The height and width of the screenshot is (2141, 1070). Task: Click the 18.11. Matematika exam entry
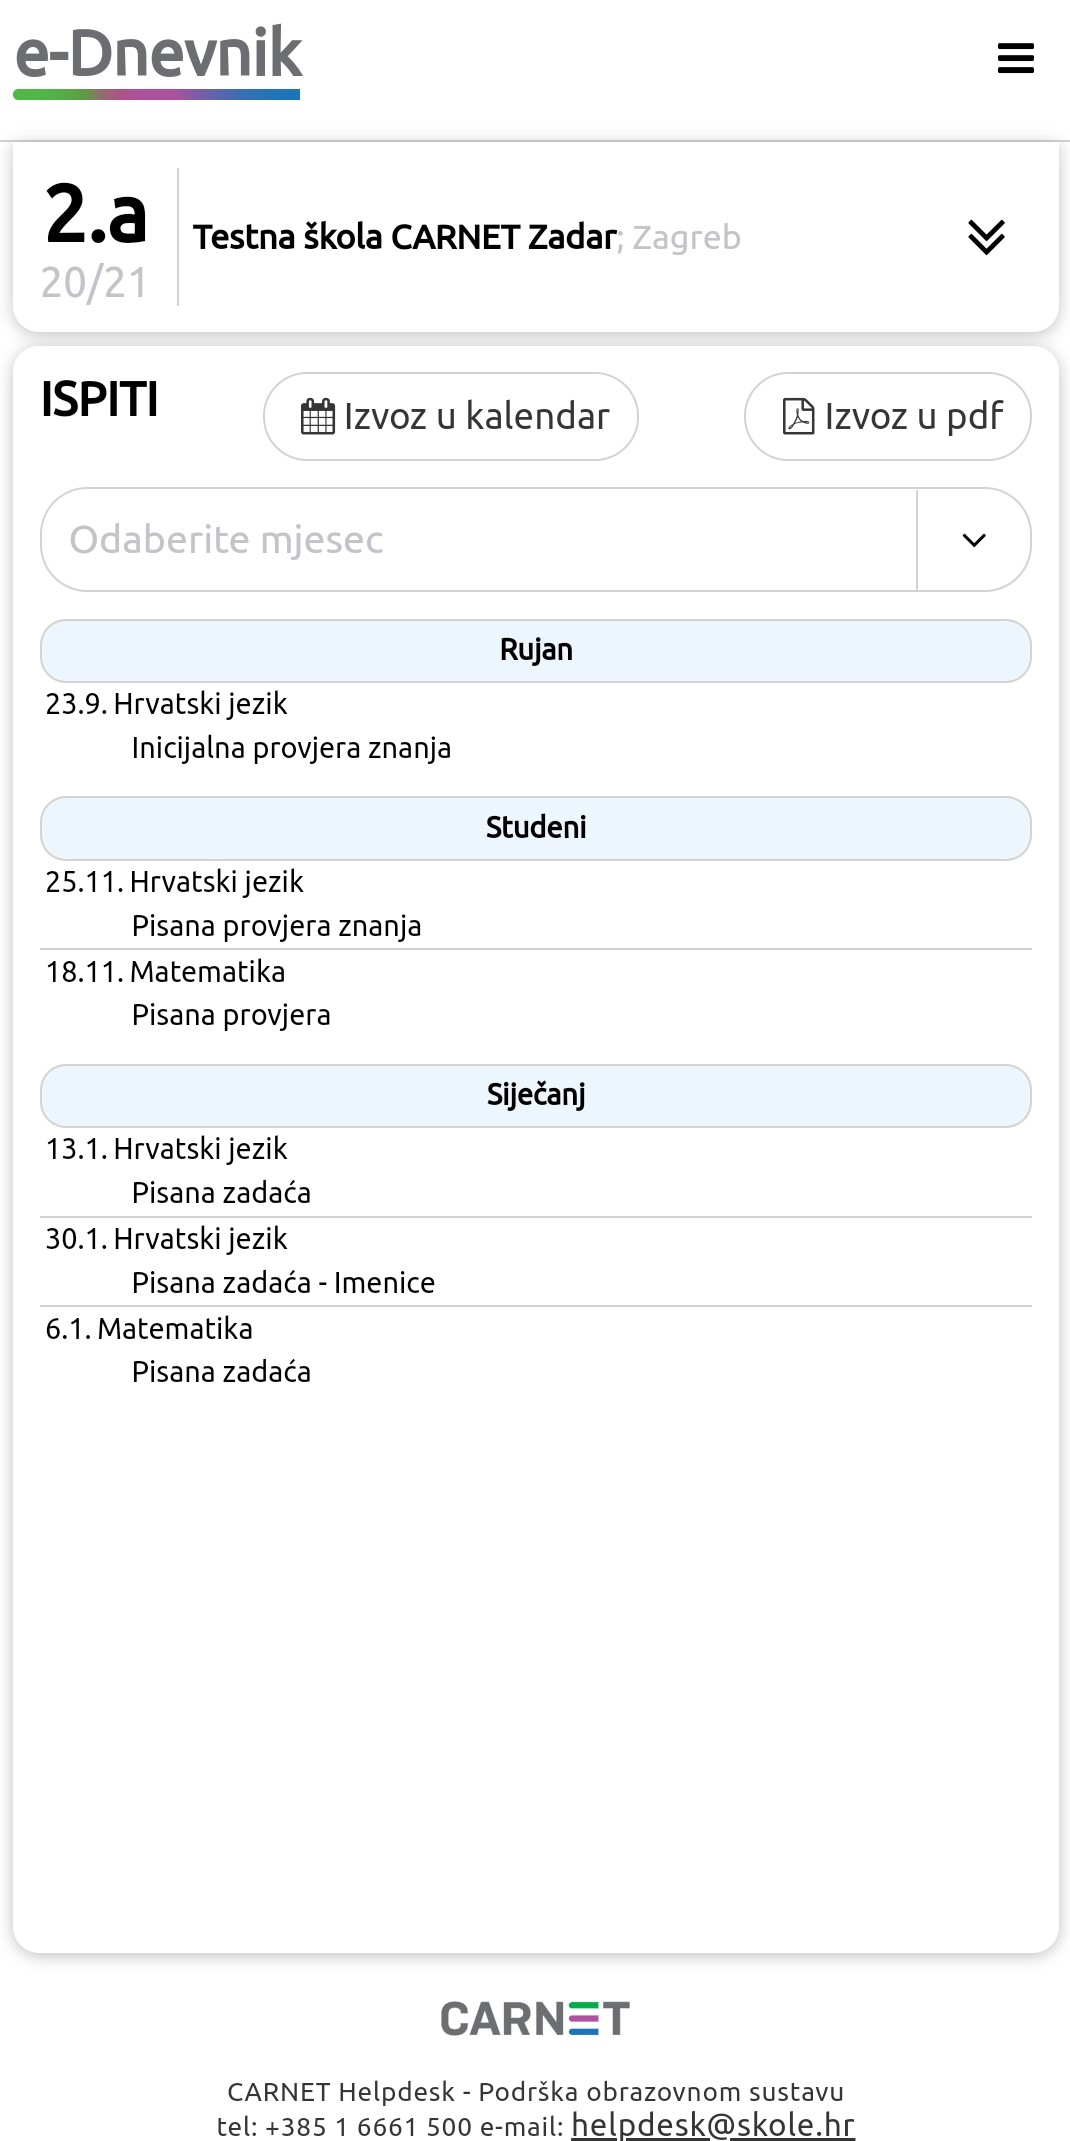[x=165, y=972]
